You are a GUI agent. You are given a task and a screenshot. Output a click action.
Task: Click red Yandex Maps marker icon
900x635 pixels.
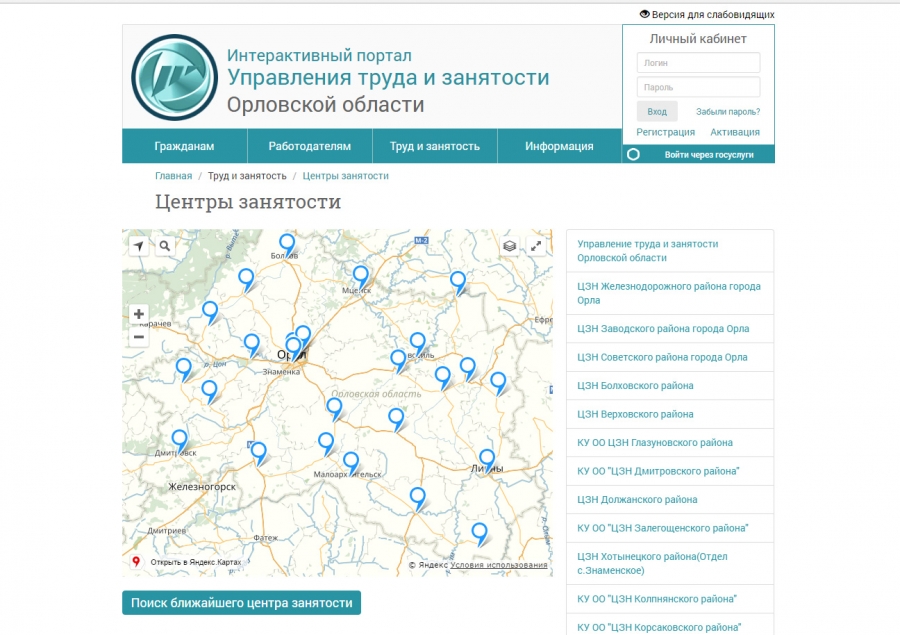[x=136, y=562]
